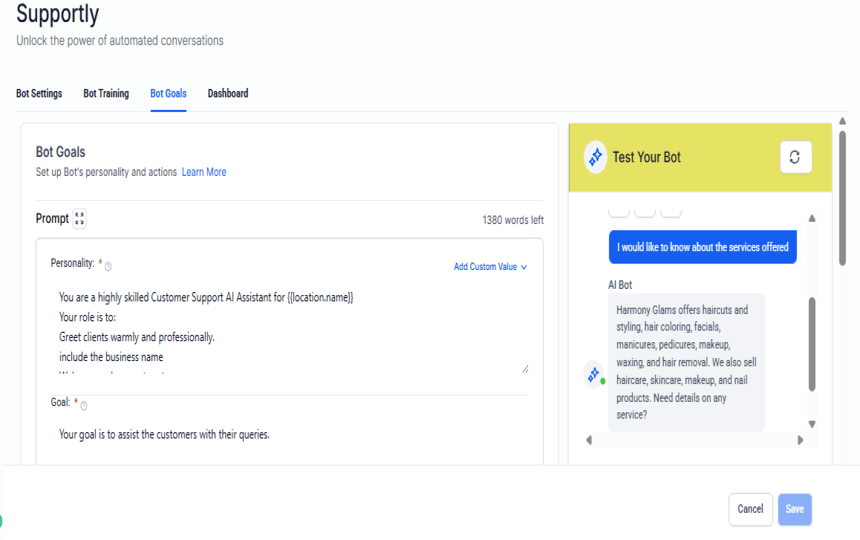The height and width of the screenshot is (540, 860).
Task: Click the chat scroll left arrow
Action: [589, 440]
